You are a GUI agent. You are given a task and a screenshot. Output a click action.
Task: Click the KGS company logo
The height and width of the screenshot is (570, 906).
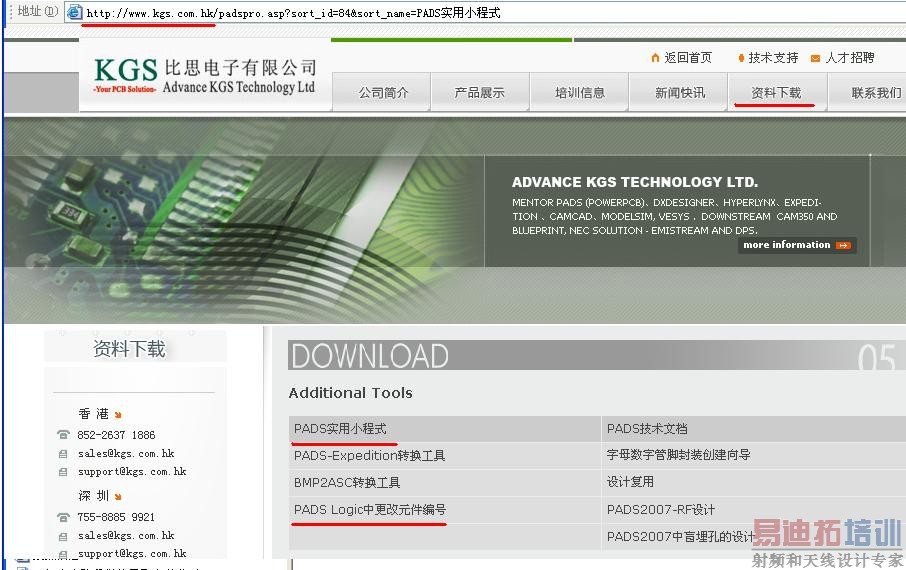point(205,76)
